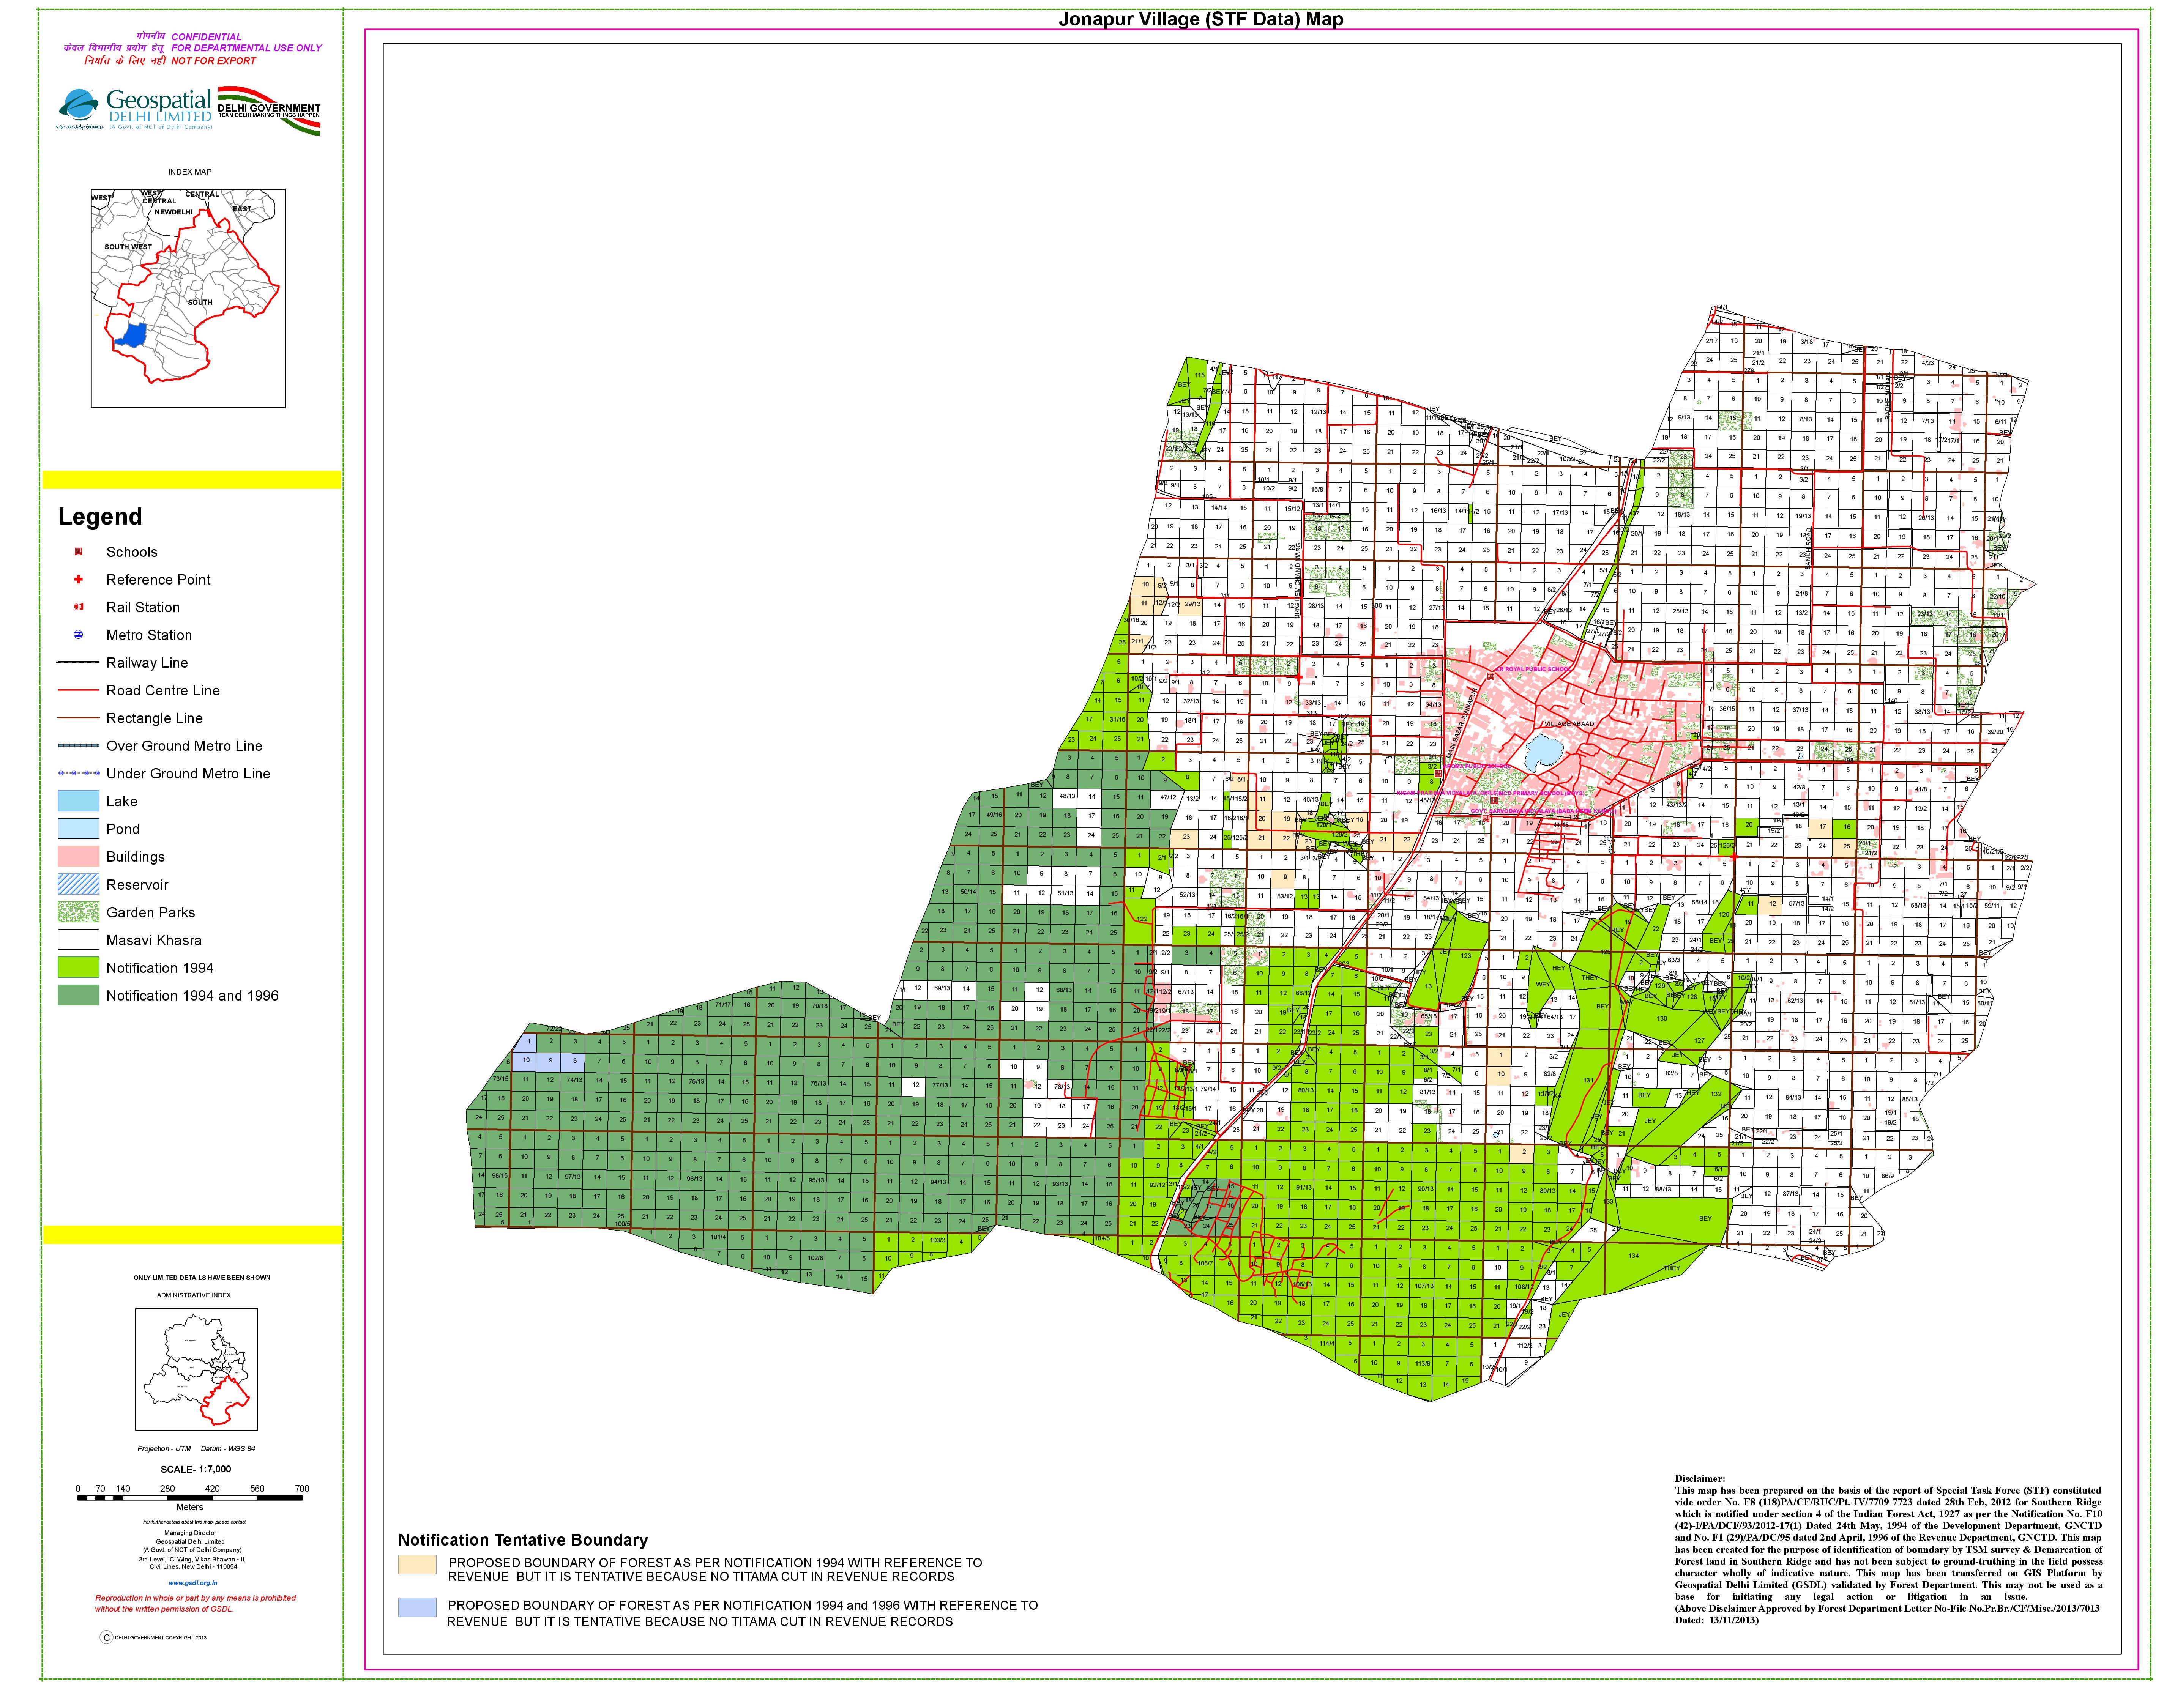The height and width of the screenshot is (1708, 2164).
Task: Open the www.gsdl.org.in link
Action: [x=192, y=1583]
